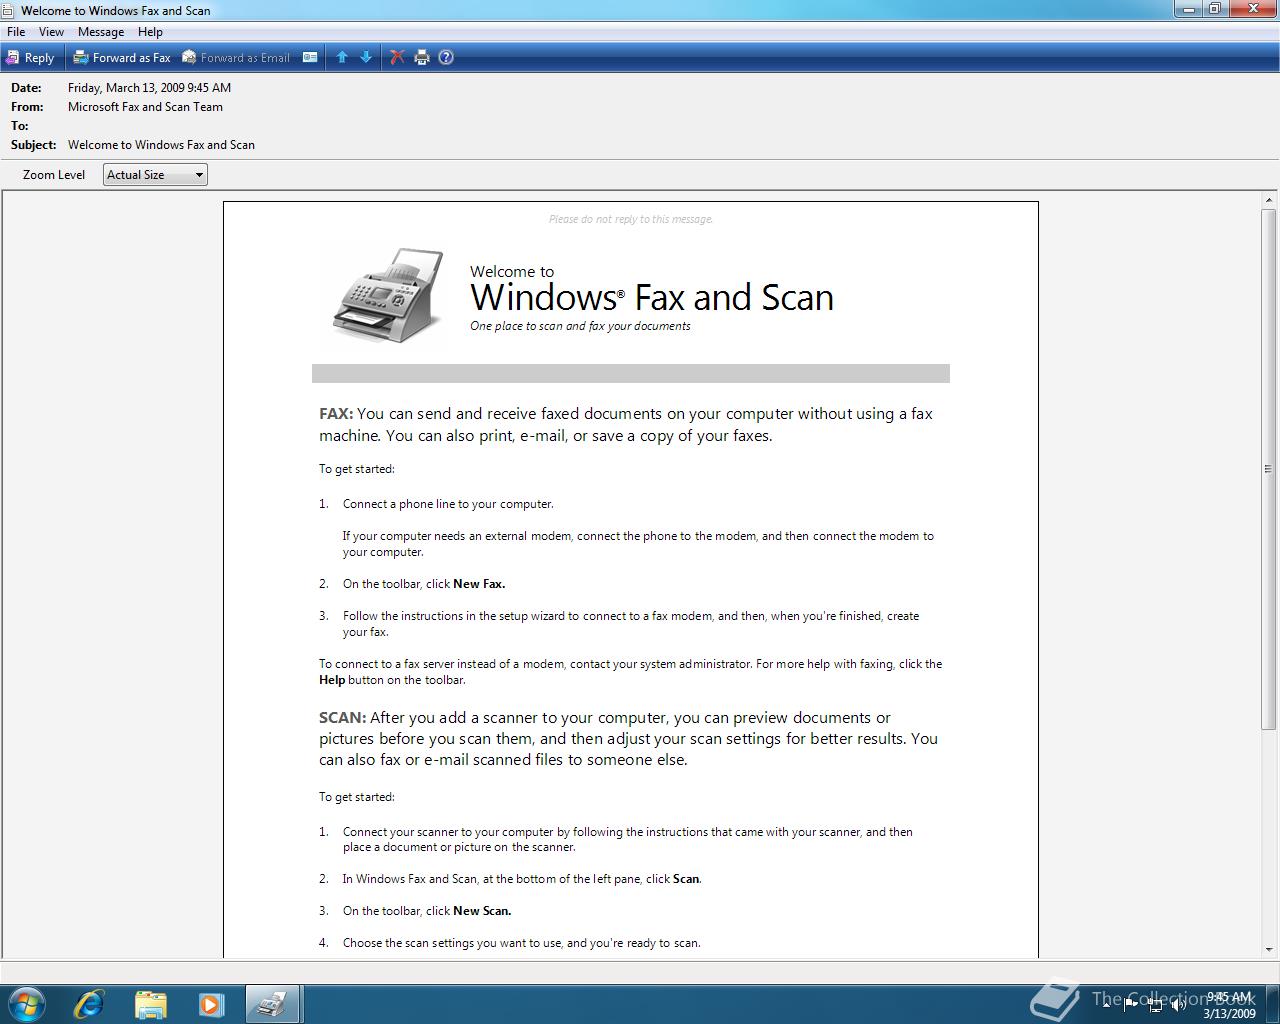Click the Show Desktop button at the taskbar edge

click(x=1273, y=1004)
